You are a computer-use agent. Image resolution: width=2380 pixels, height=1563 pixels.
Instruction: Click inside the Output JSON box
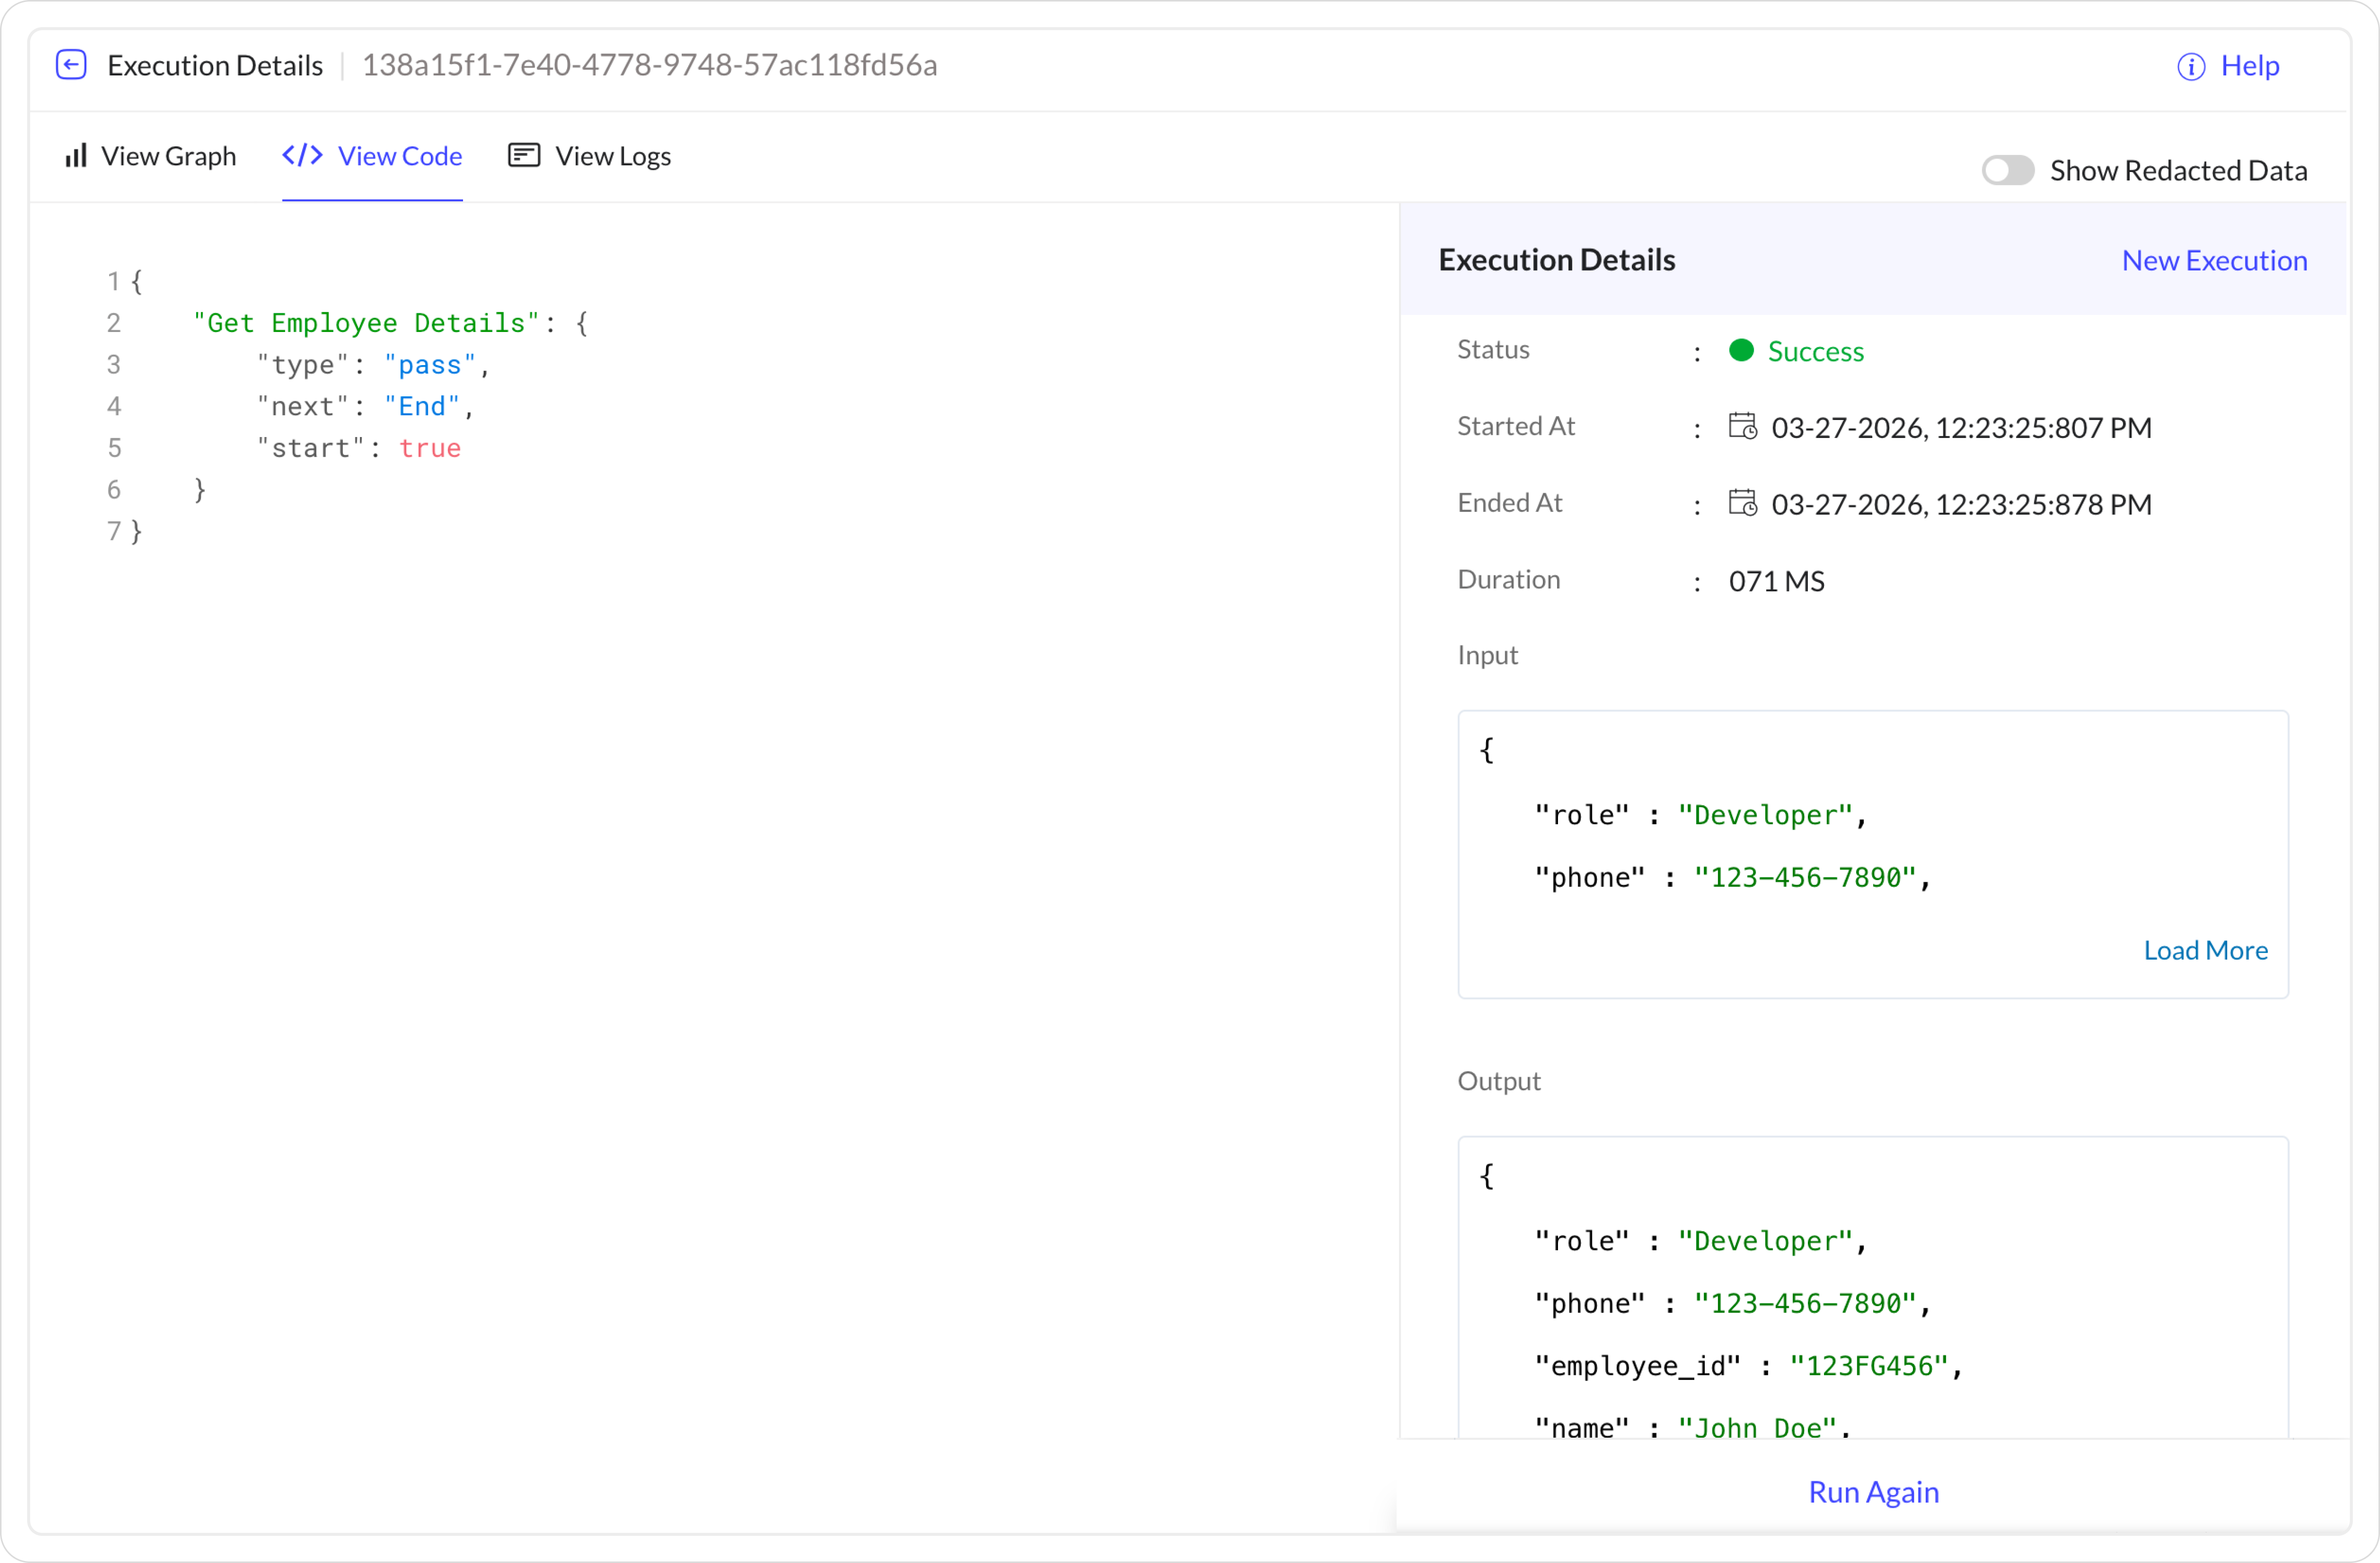click(1872, 1300)
